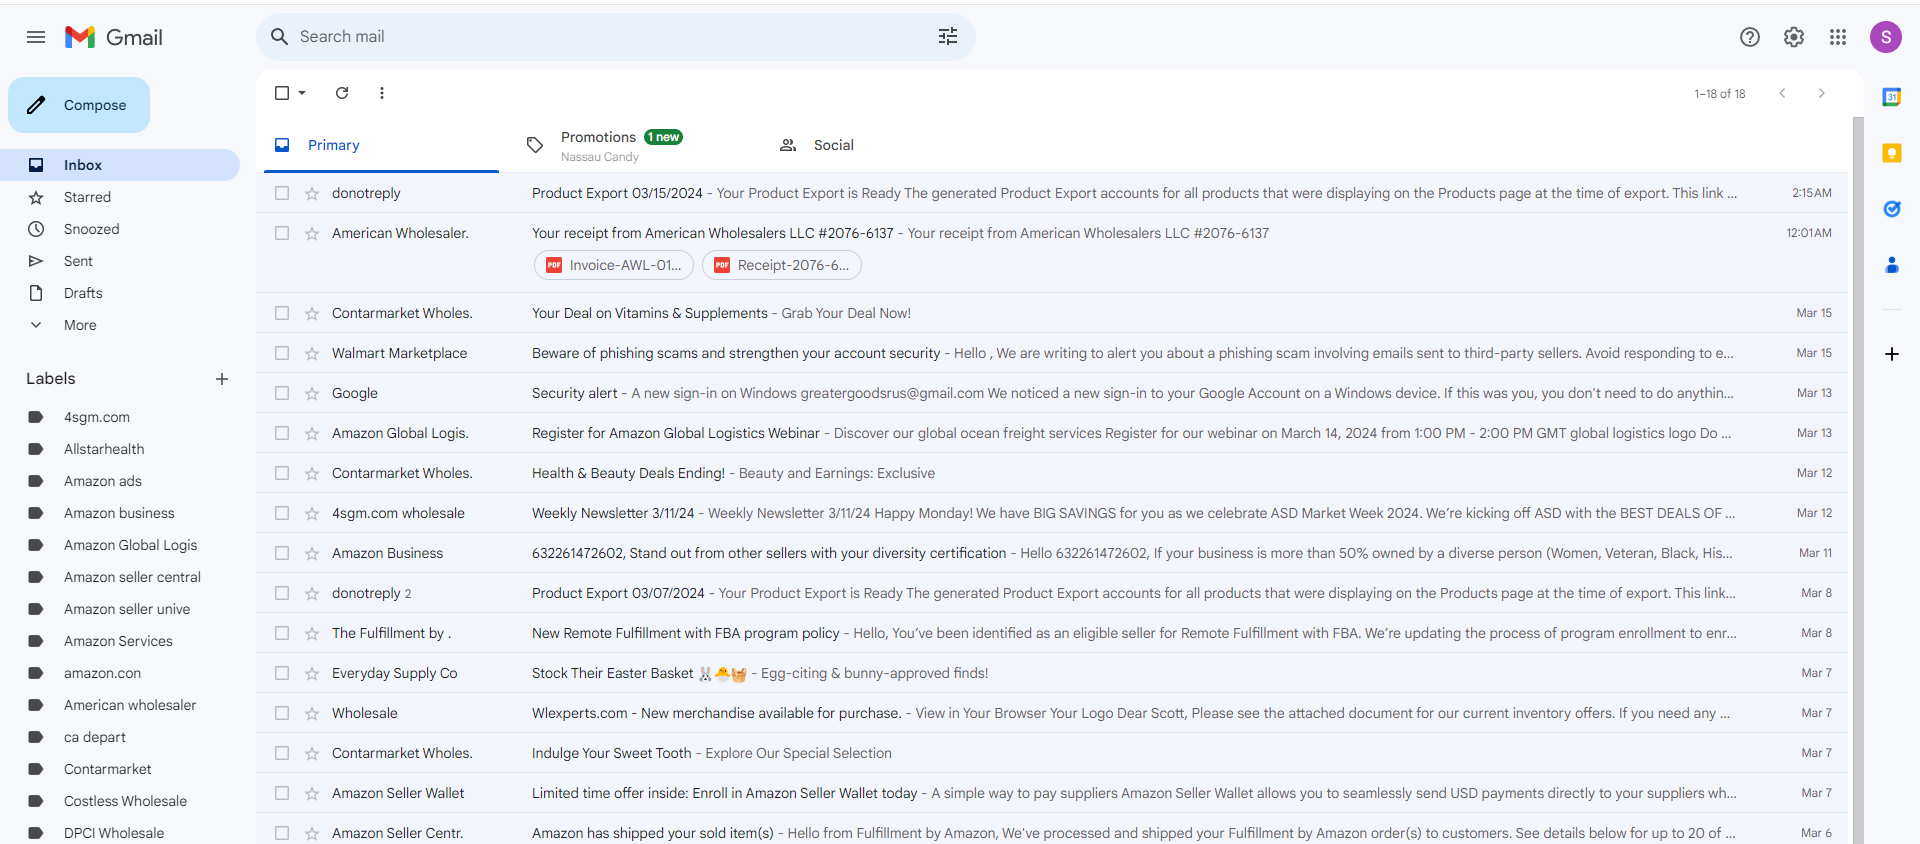Open the Snoozed folder

[x=120, y=229]
